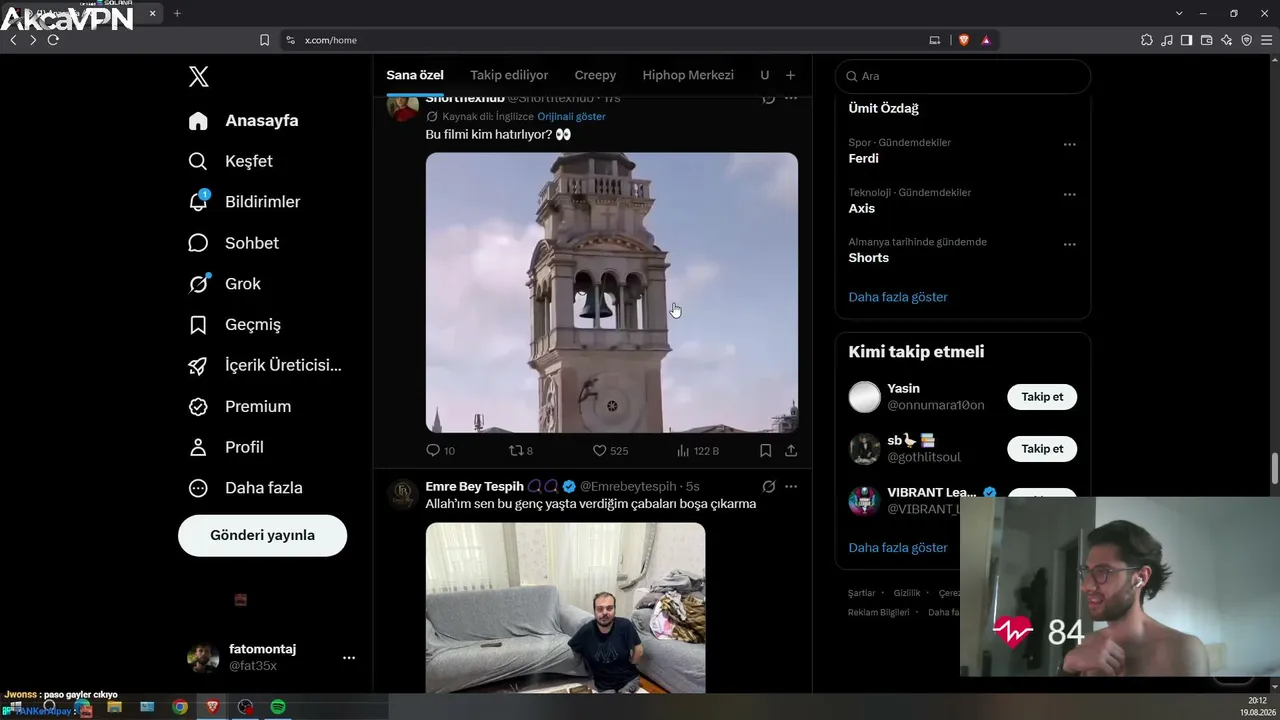Image resolution: width=1280 pixels, height=720 pixels.
Task: Open Şartlar footer link
Action: (861, 593)
